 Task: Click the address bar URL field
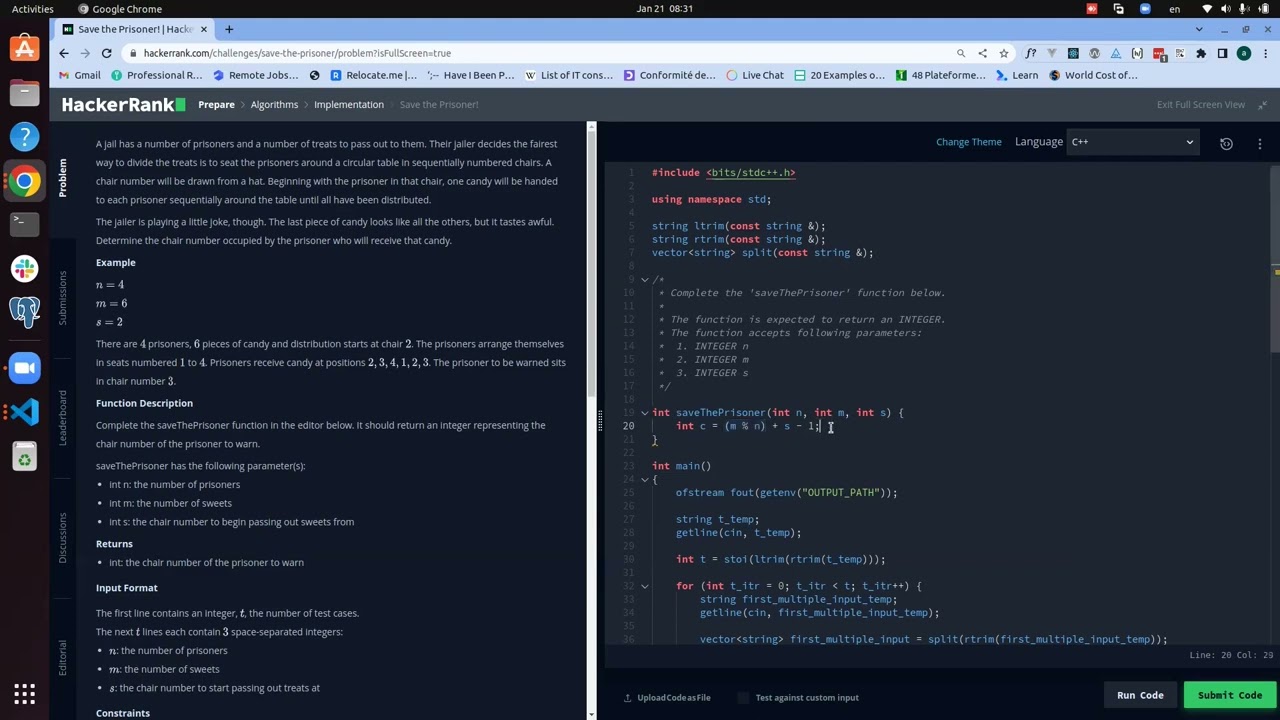coord(540,53)
